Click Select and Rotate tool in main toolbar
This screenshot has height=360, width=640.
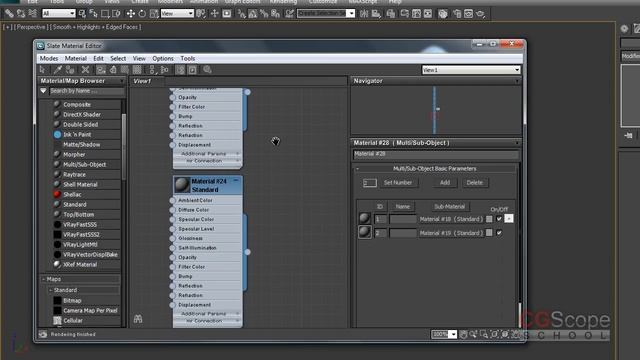[x=142, y=13]
